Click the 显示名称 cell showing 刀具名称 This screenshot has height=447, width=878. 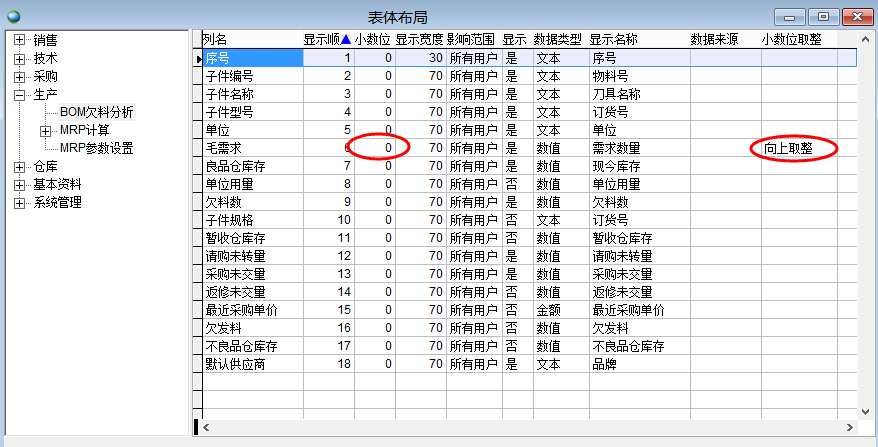(x=637, y=94)
